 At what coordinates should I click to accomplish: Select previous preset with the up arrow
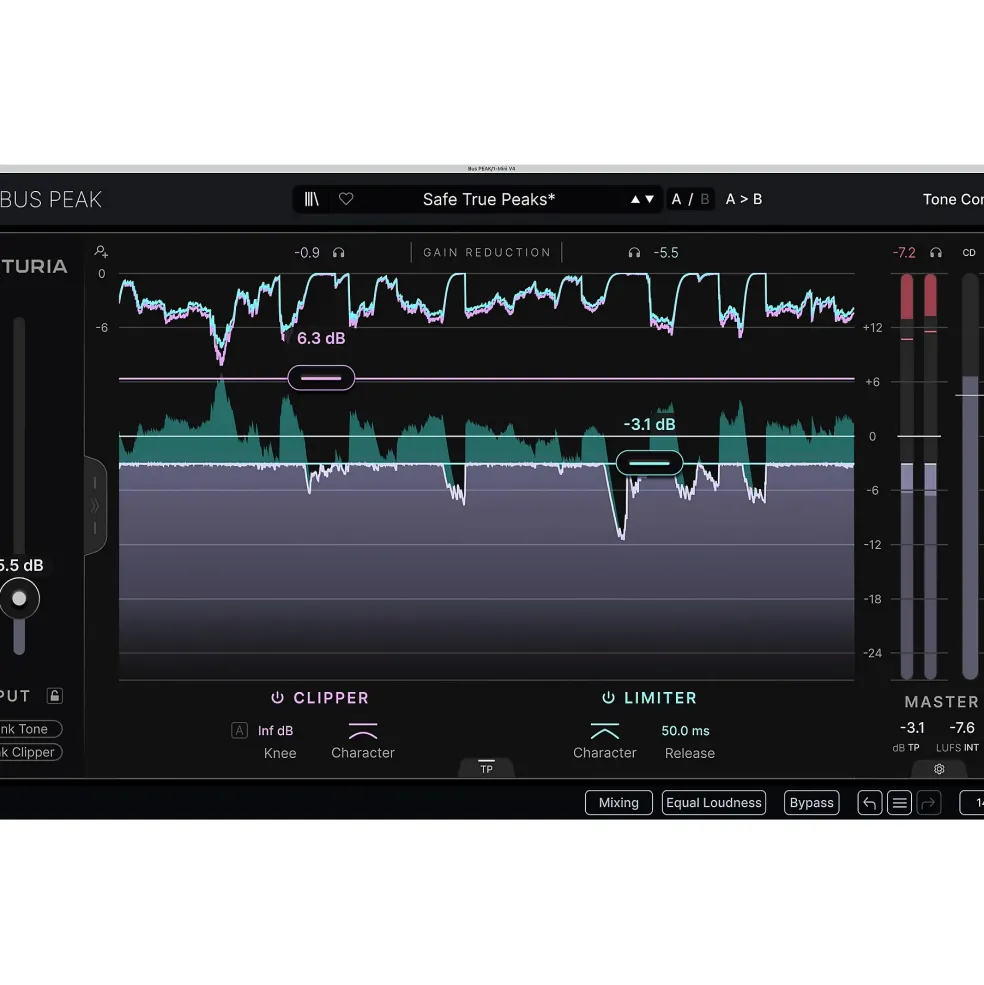(x=635, y=199)
